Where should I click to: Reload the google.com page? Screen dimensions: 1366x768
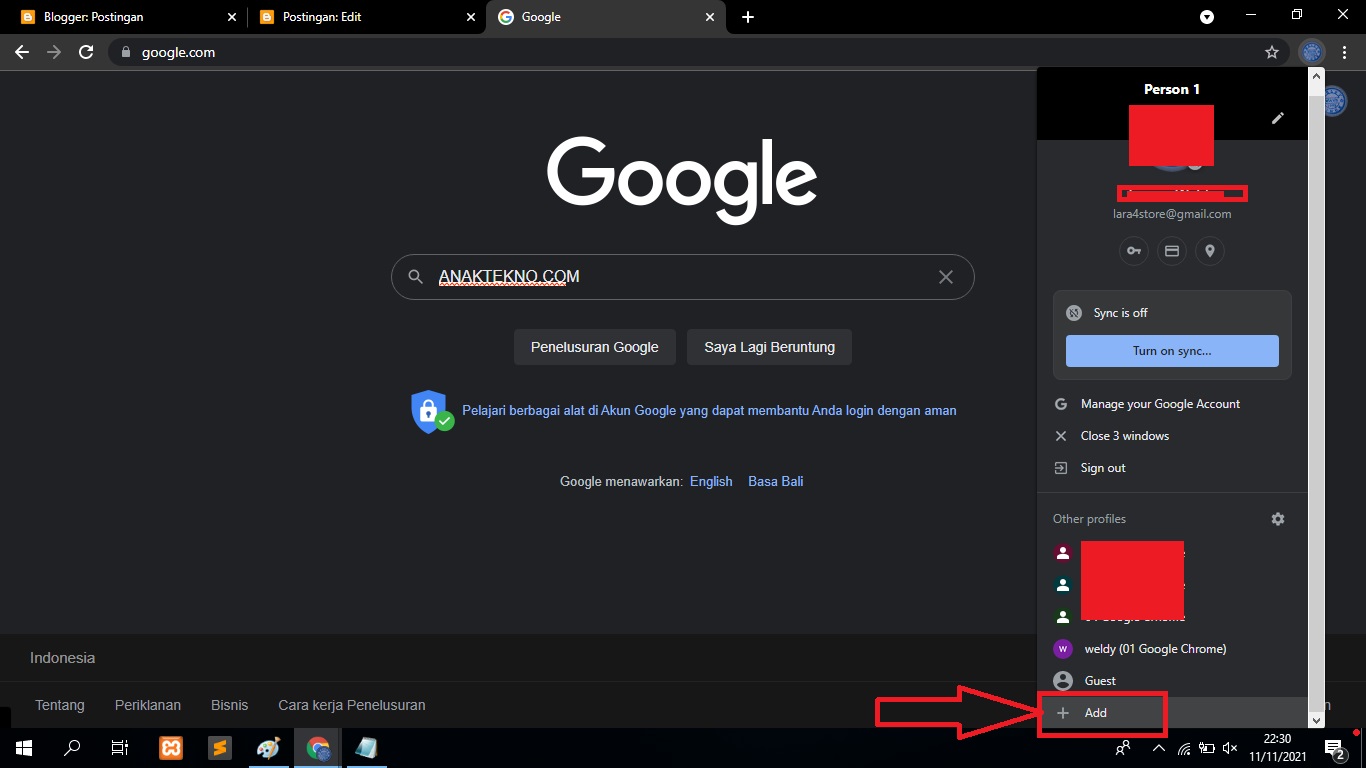pos(86,52)
